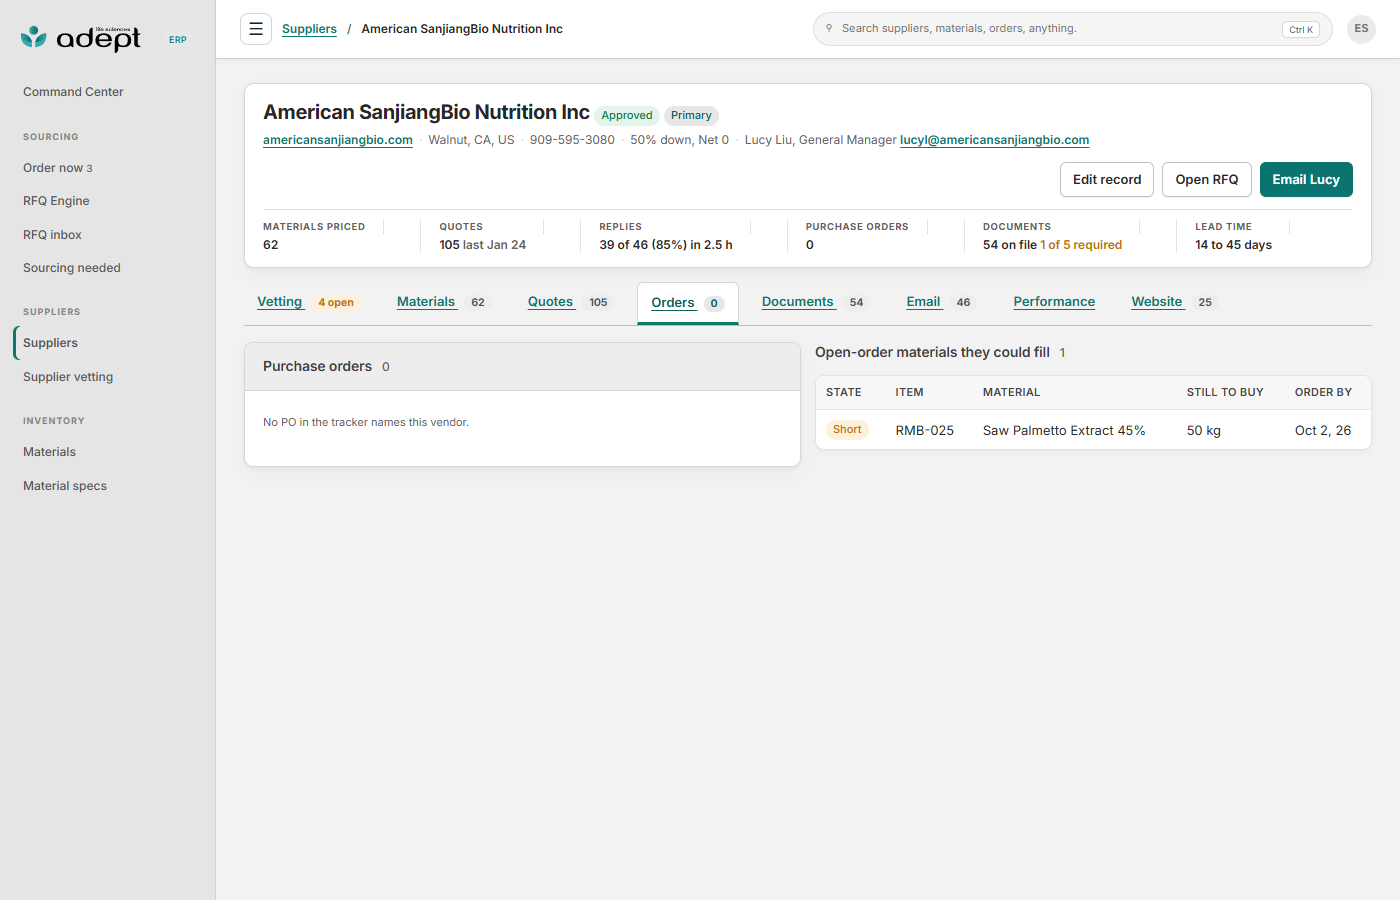This screenshot has width=1400, height=900.
Task: Click Saw Palmetto Extract 45% material
Action: tap(1064, 431)
